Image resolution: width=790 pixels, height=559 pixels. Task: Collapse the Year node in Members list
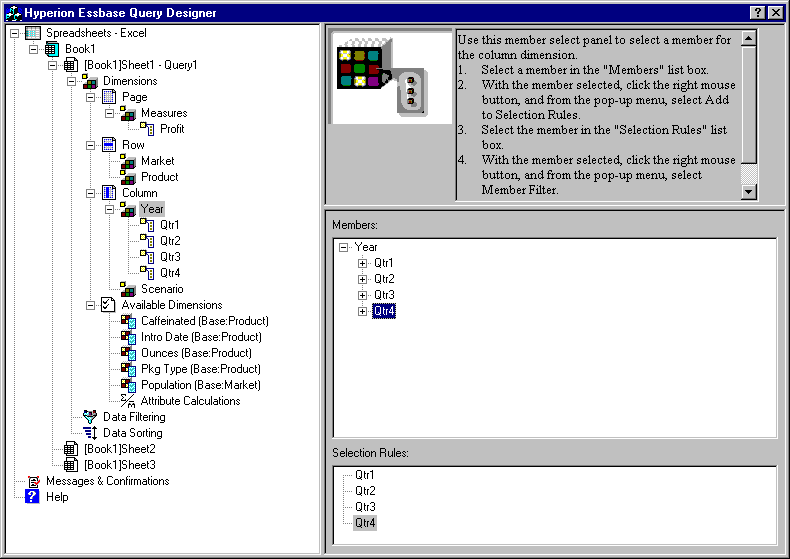point(343,247)
